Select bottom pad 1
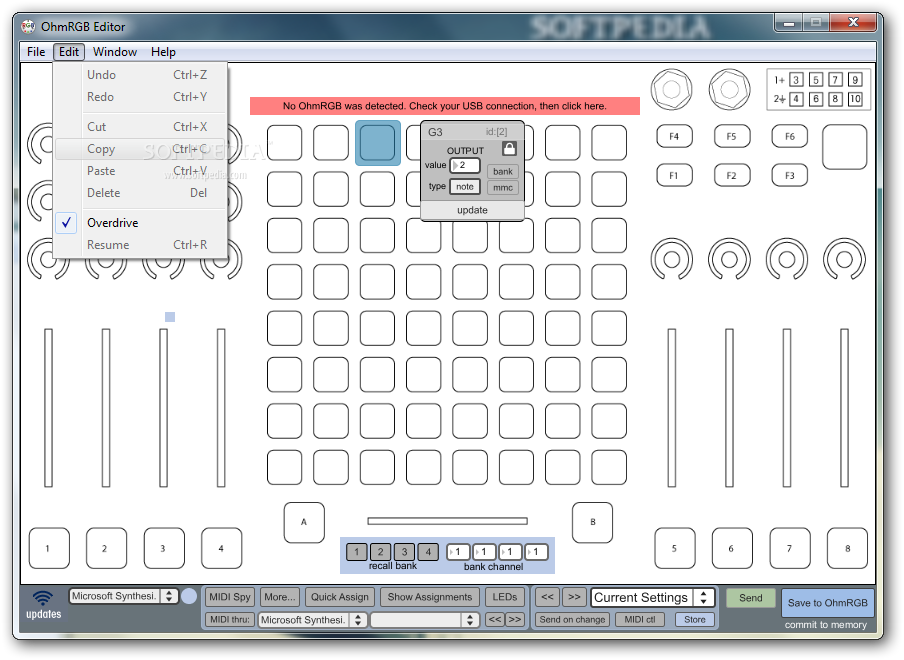Image resolution: width=904 pixels, height=660 pixels. (x=49, y=548)
